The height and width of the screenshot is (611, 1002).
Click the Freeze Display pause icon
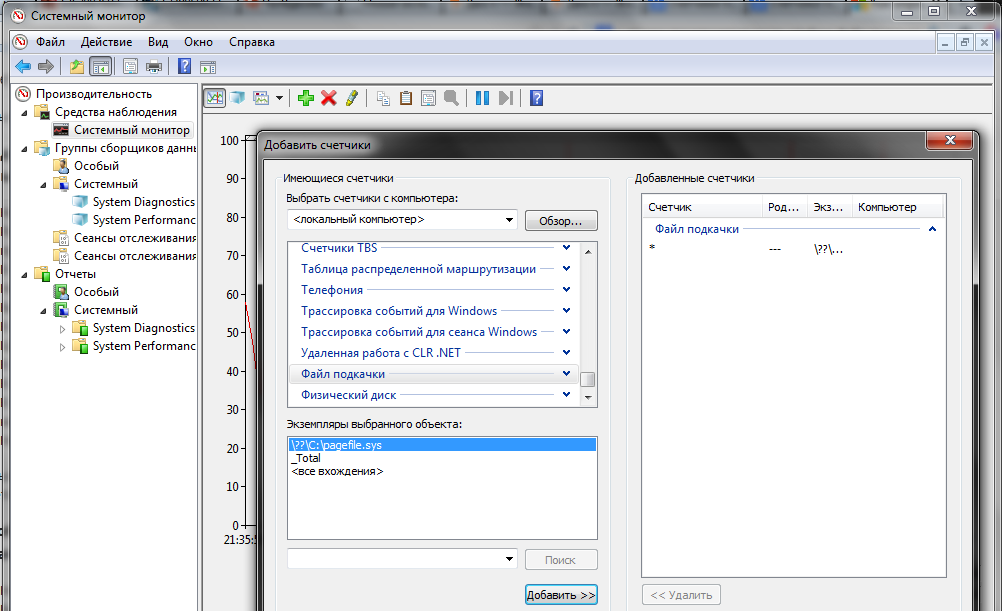tap(482, 98)
